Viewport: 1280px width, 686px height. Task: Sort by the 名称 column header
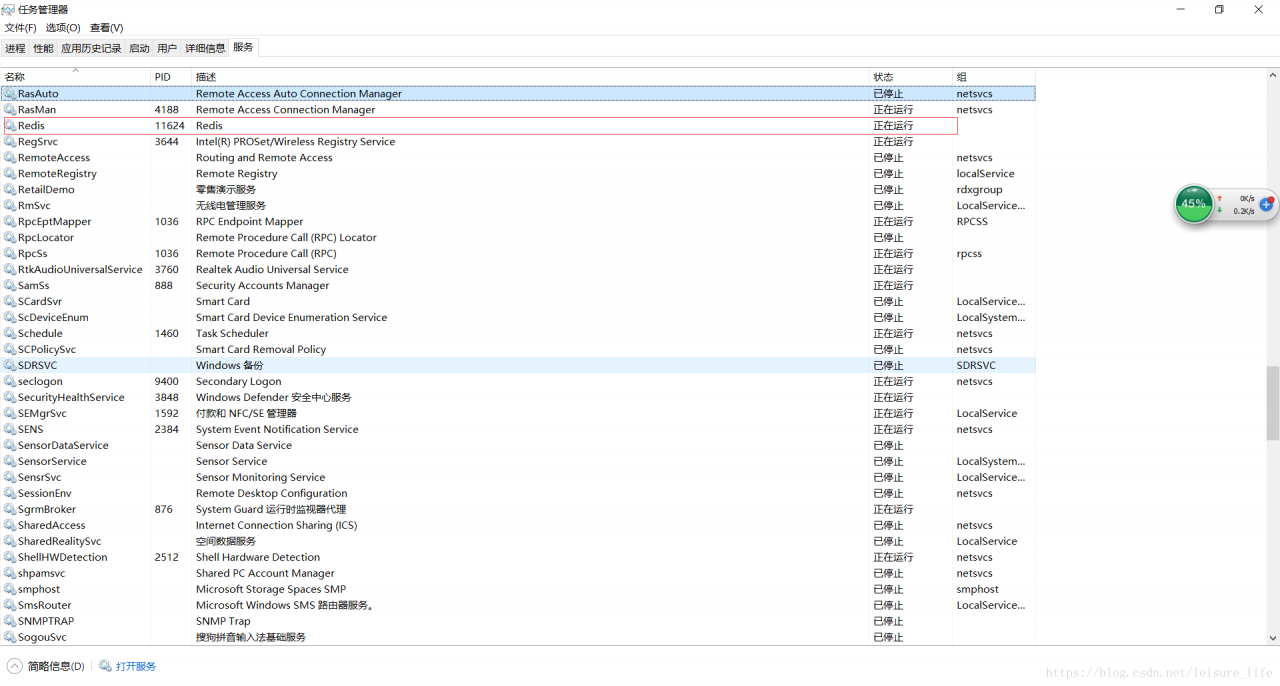pyautogui.click(x=75, y=77)
